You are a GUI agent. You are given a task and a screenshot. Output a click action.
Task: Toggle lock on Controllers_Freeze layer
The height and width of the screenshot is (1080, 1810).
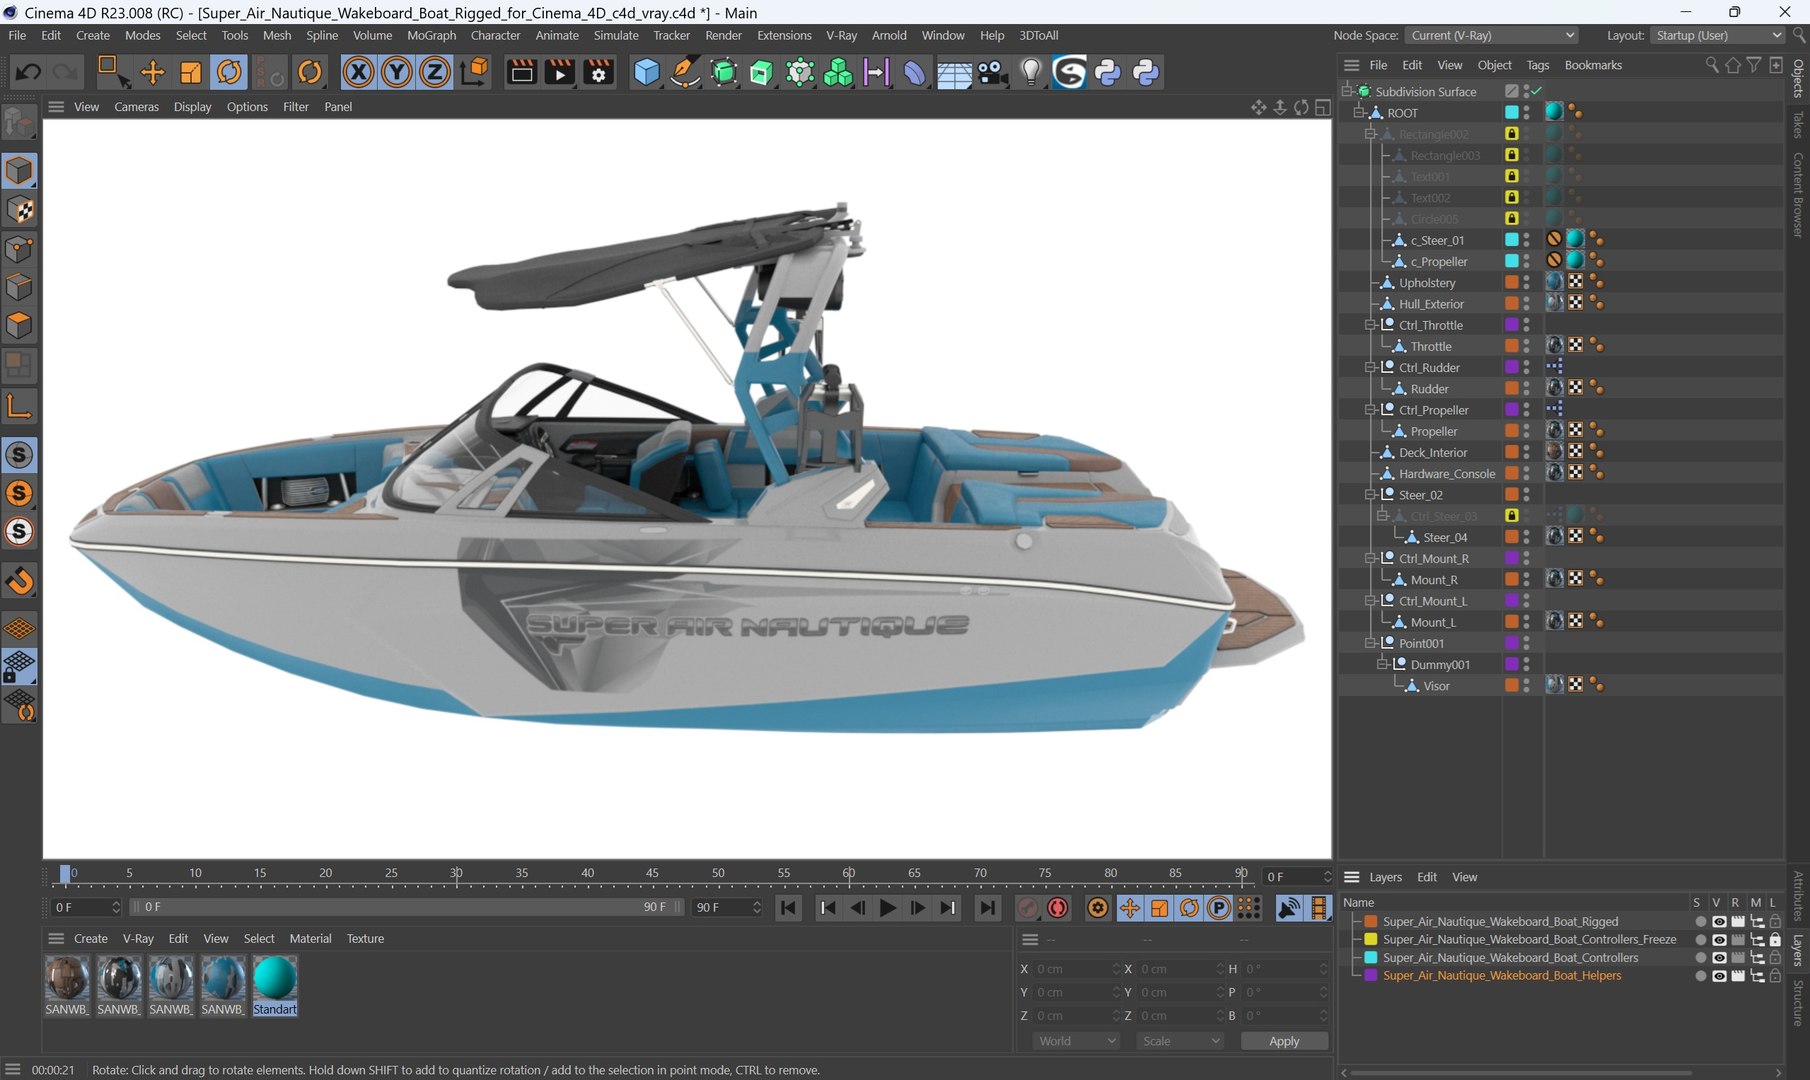pos(1775,940)
